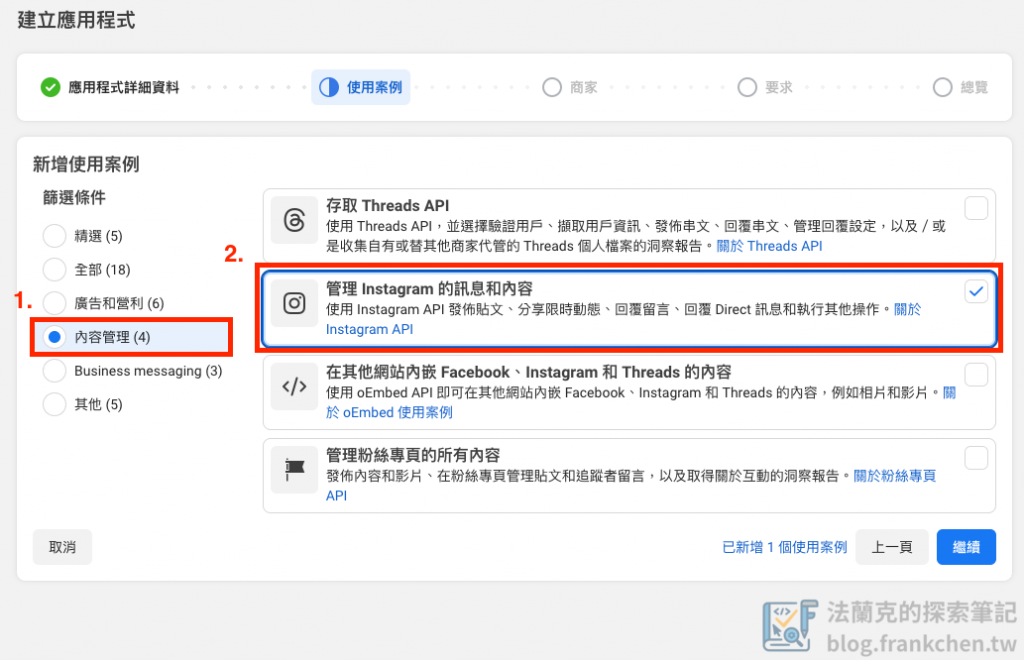Screen dimensions: 1024x660
Task: Open the 使用案例 step tab
Action: [360, 87]
